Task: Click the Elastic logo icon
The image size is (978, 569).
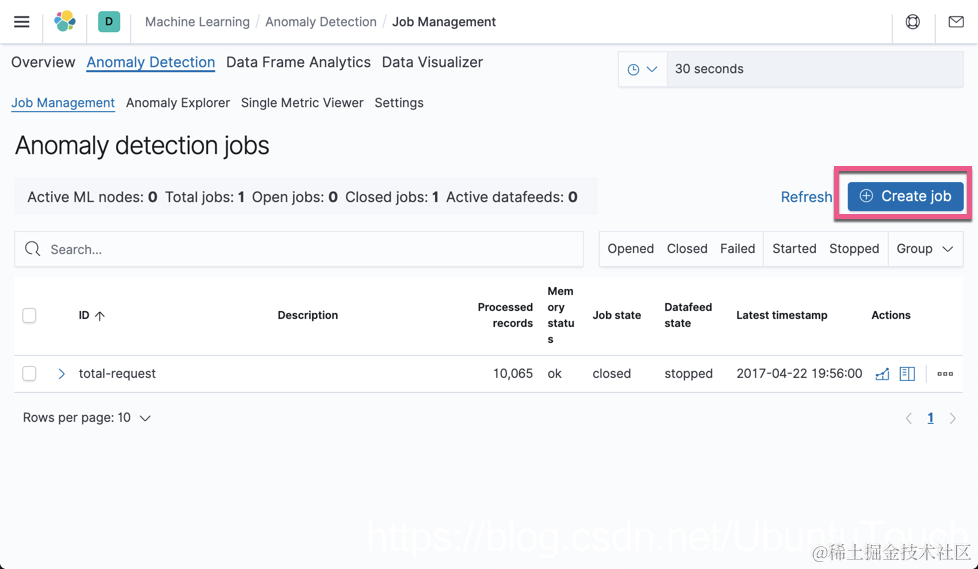Action: coord(65,21)
